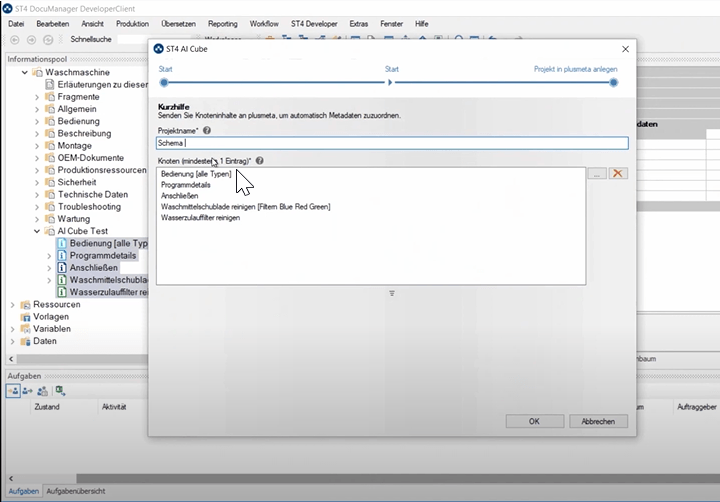Click the first Start wizard step marker
The height and width of the screenshot is (502, 720).
coord(164,83)
